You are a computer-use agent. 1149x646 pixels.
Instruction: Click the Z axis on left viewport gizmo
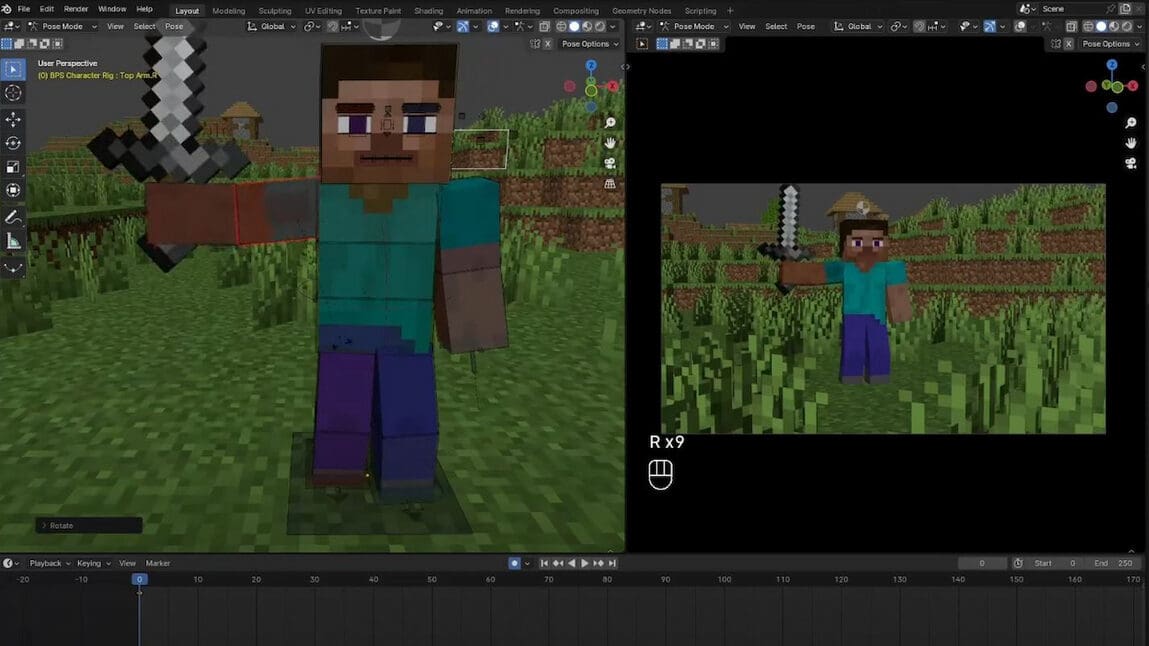tap(591, 66)
